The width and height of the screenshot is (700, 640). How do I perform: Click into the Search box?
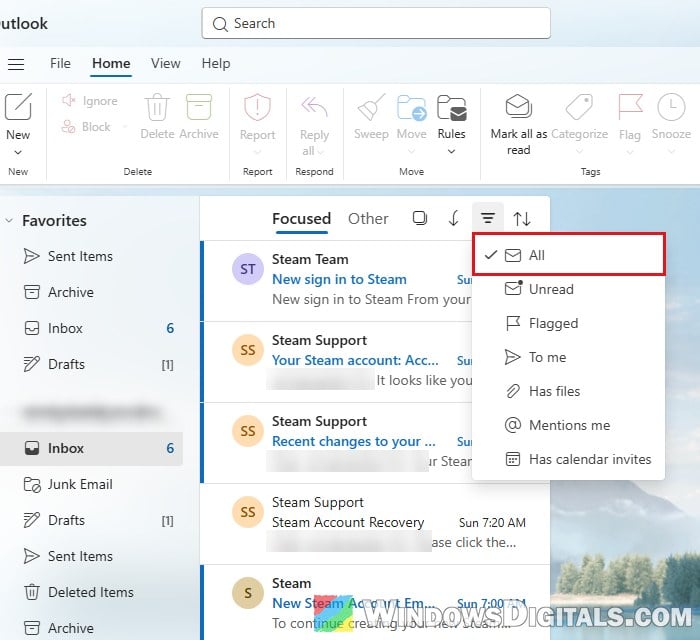(x=376, y=23)
